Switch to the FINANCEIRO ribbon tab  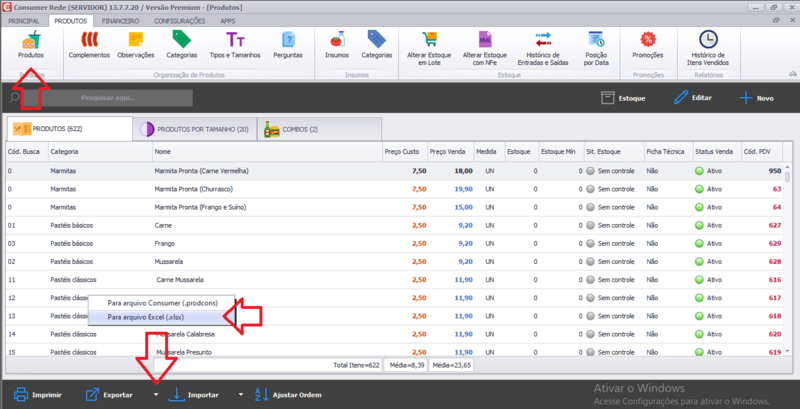click(120, 21)
